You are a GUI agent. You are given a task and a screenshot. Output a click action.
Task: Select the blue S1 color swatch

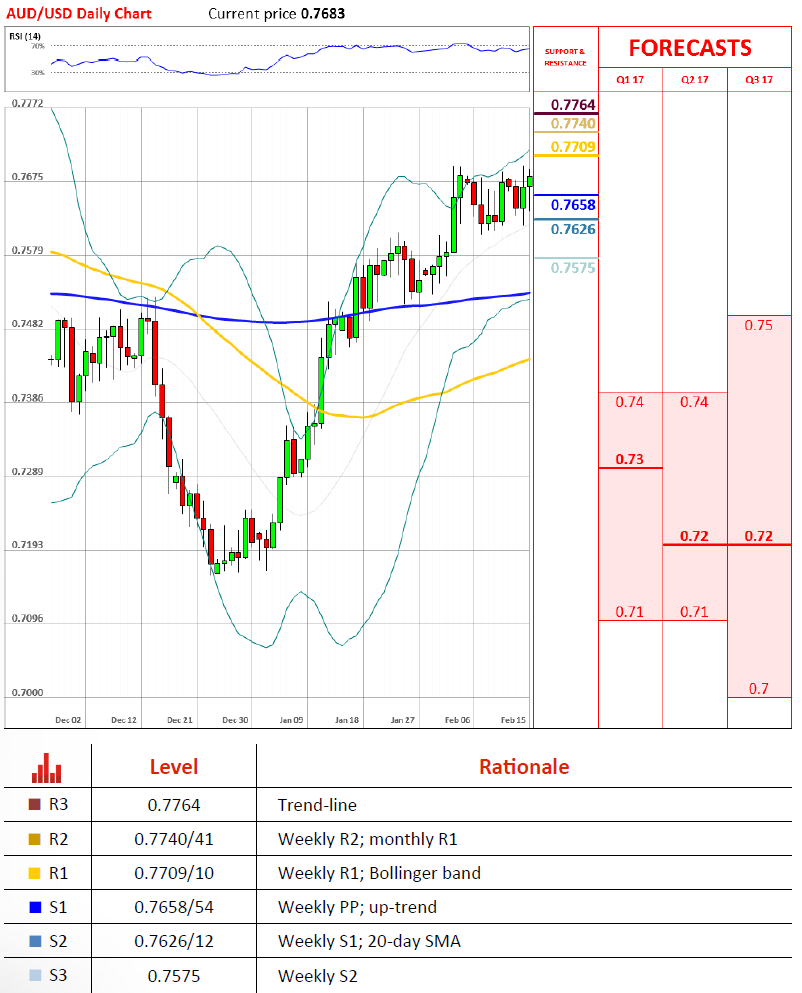point(35,908)
